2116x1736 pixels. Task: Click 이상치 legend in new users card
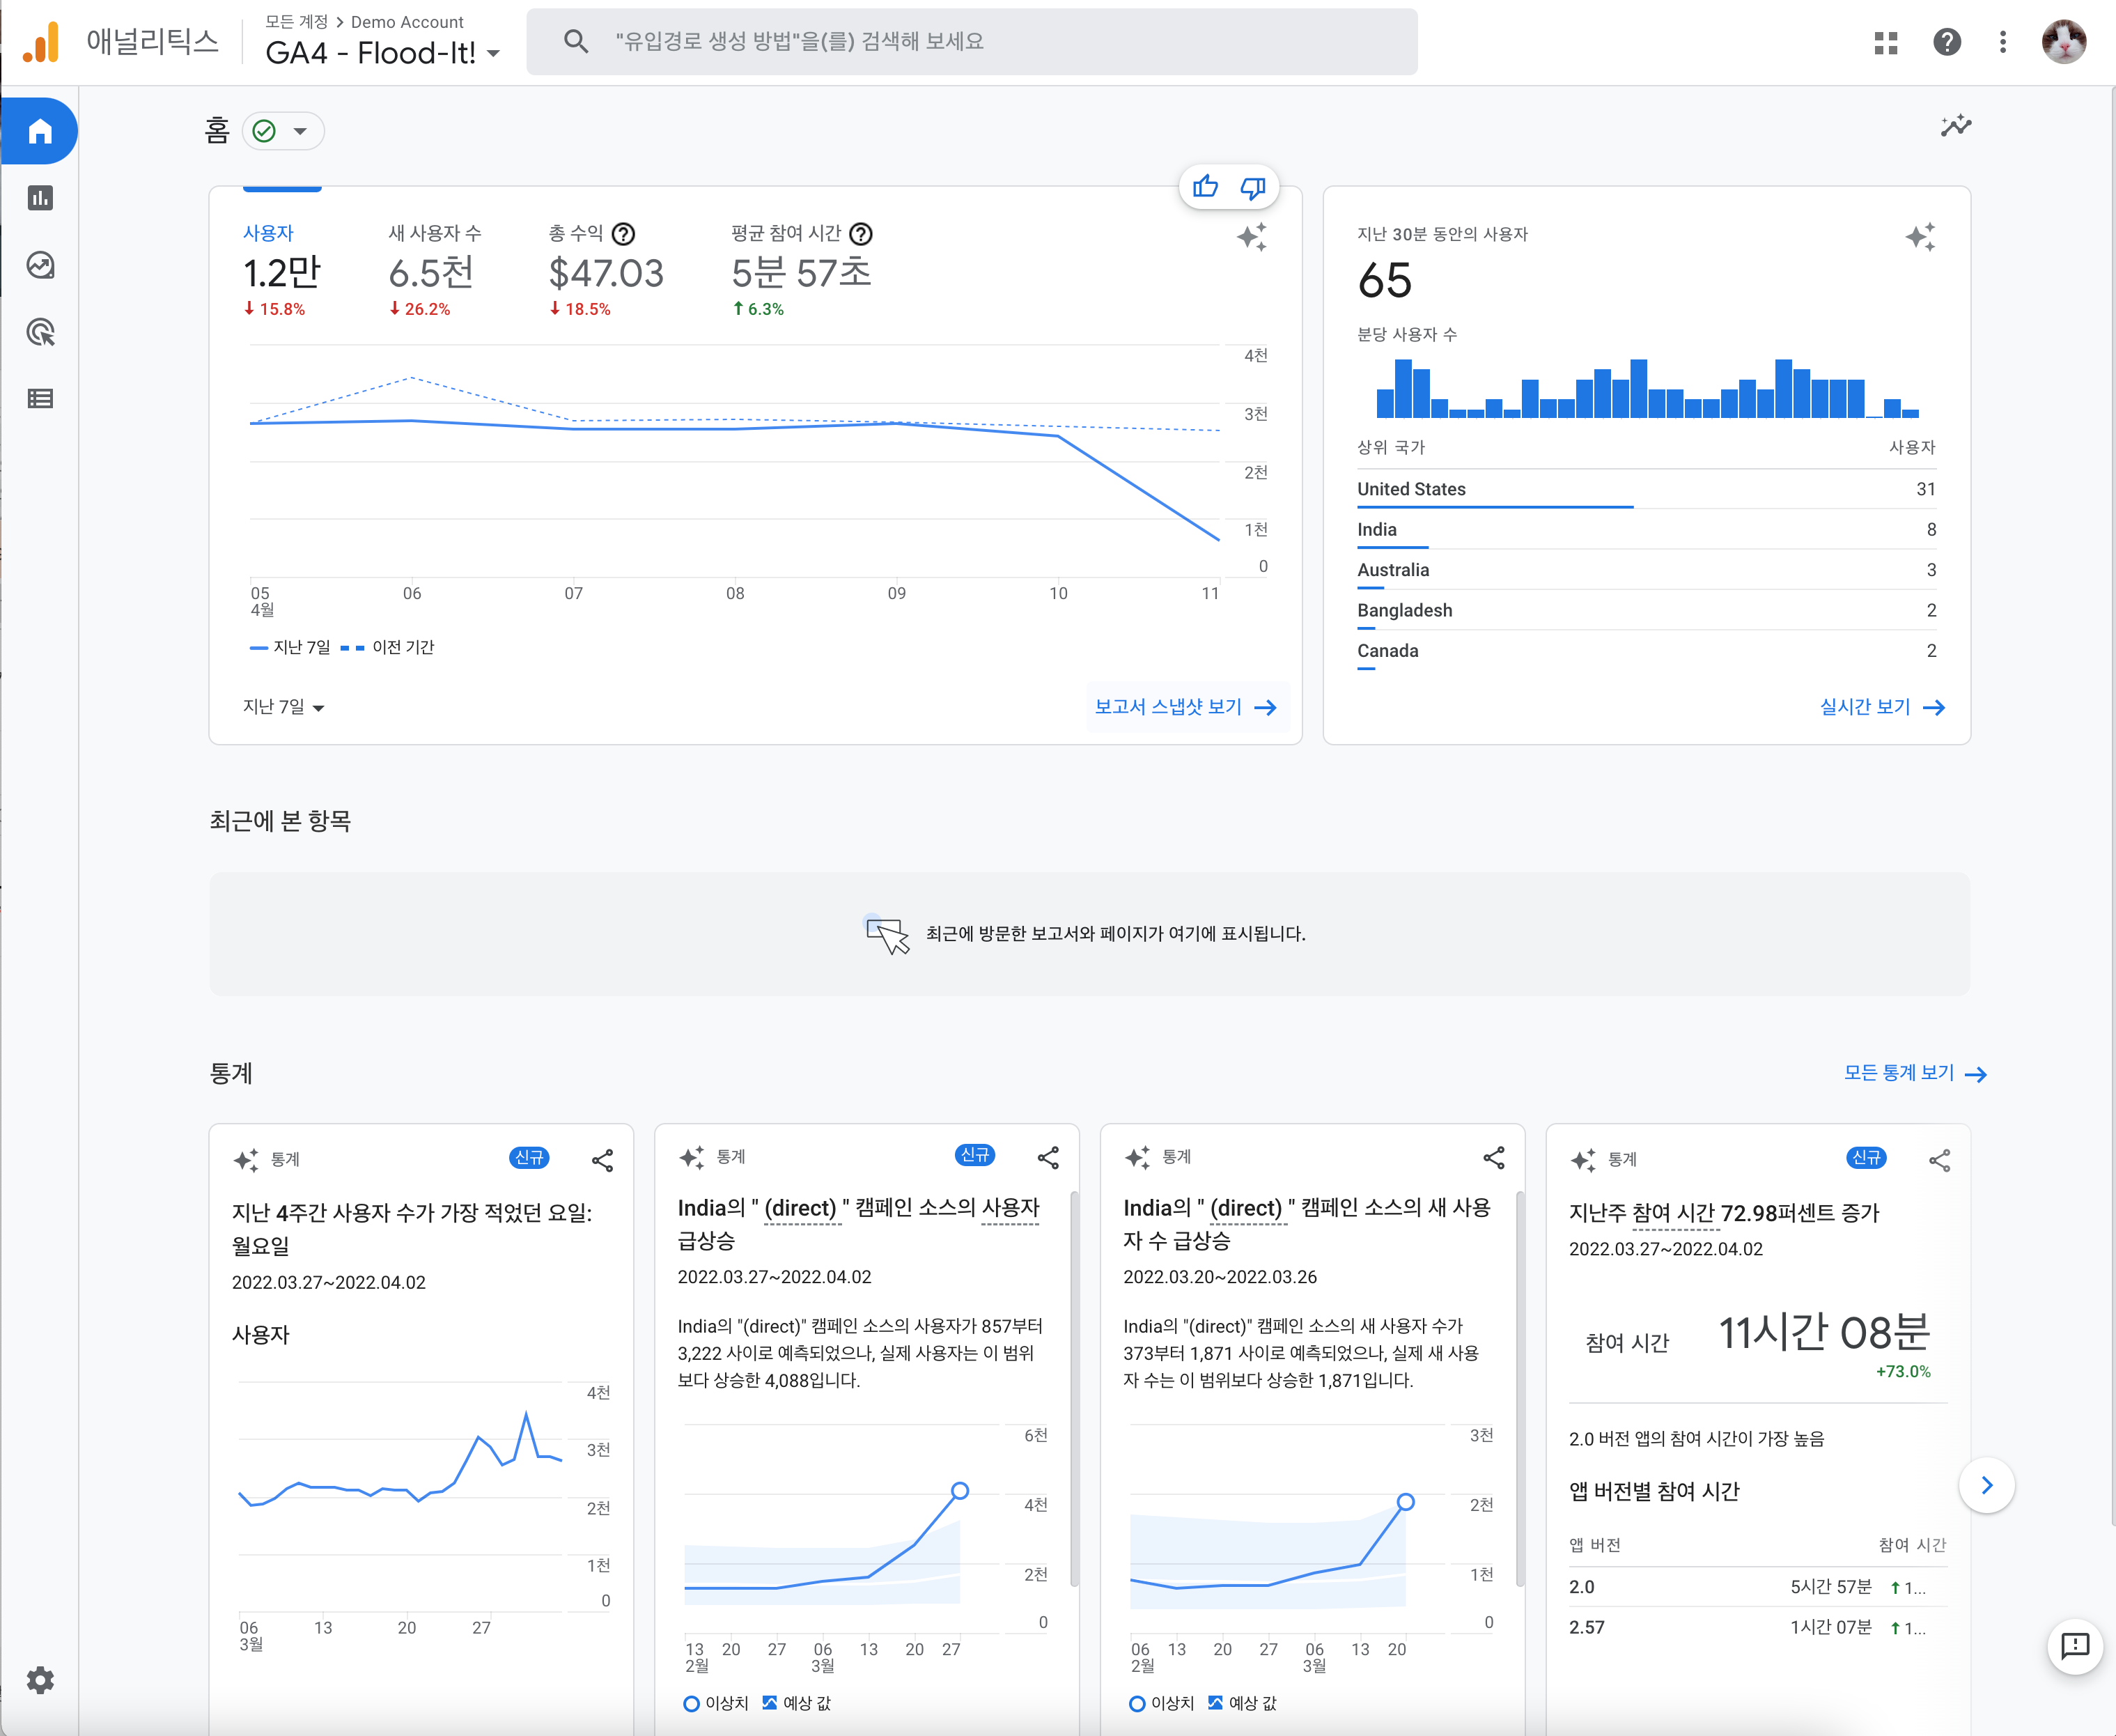1162,1703
